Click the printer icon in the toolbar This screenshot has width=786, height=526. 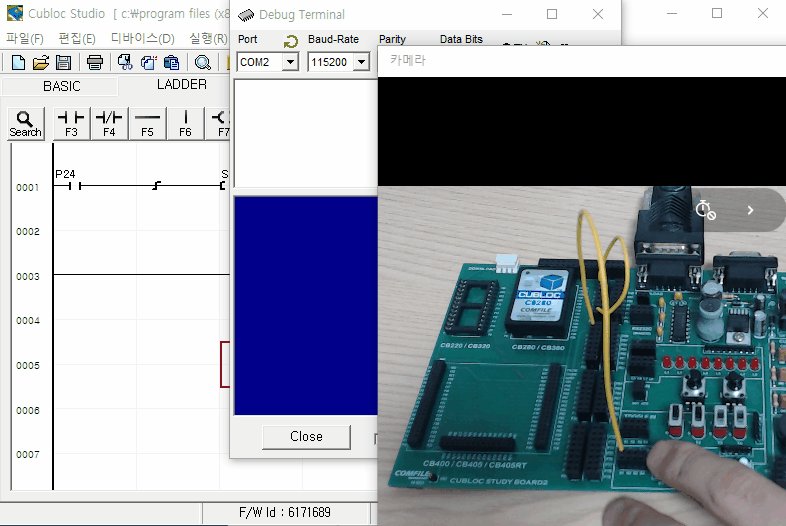coord(95,62)
